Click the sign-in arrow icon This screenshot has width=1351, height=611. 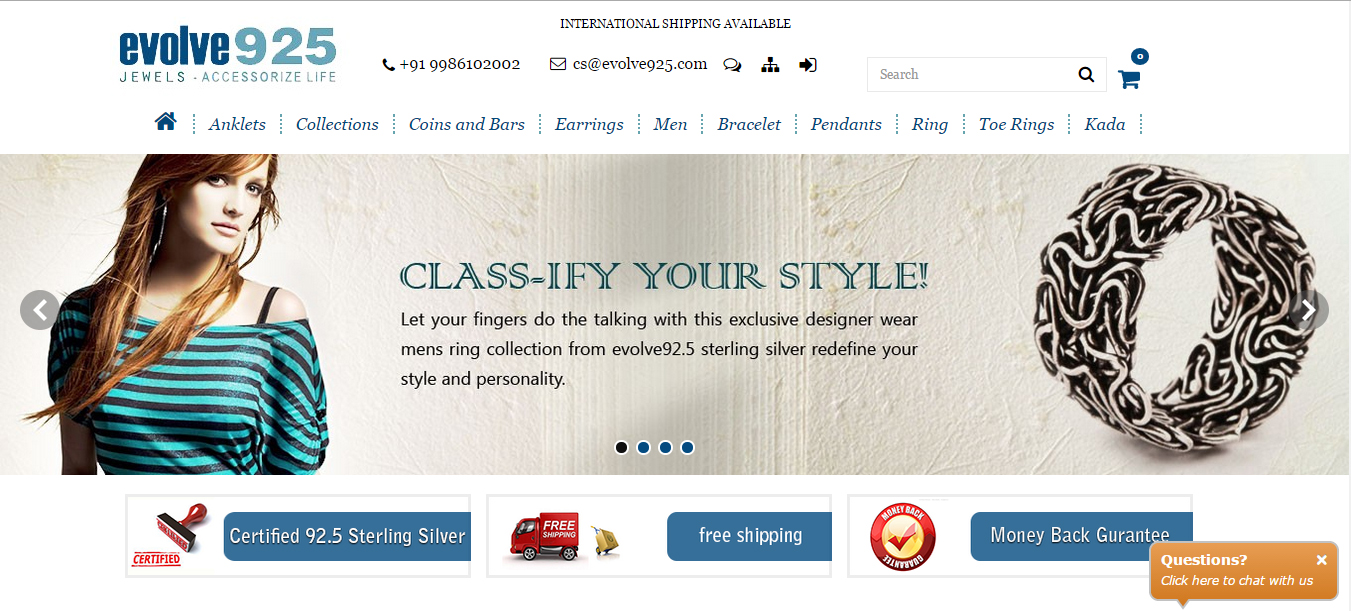tap(808, 65)
